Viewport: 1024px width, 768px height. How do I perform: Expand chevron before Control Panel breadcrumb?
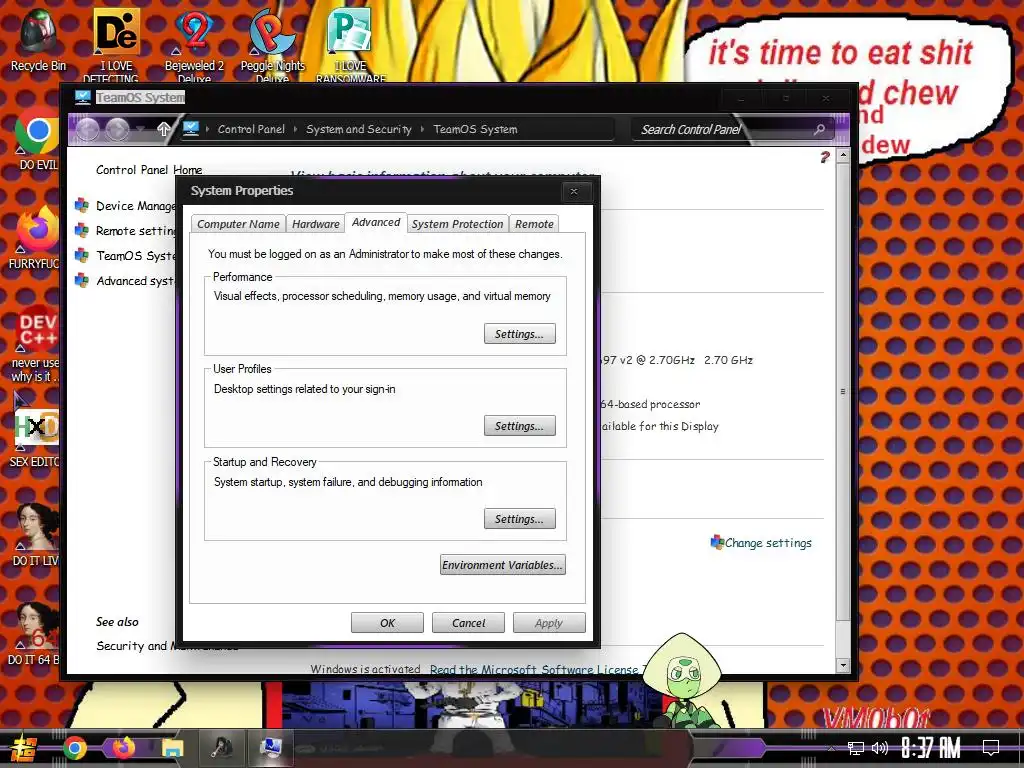[x=207, y=129]
